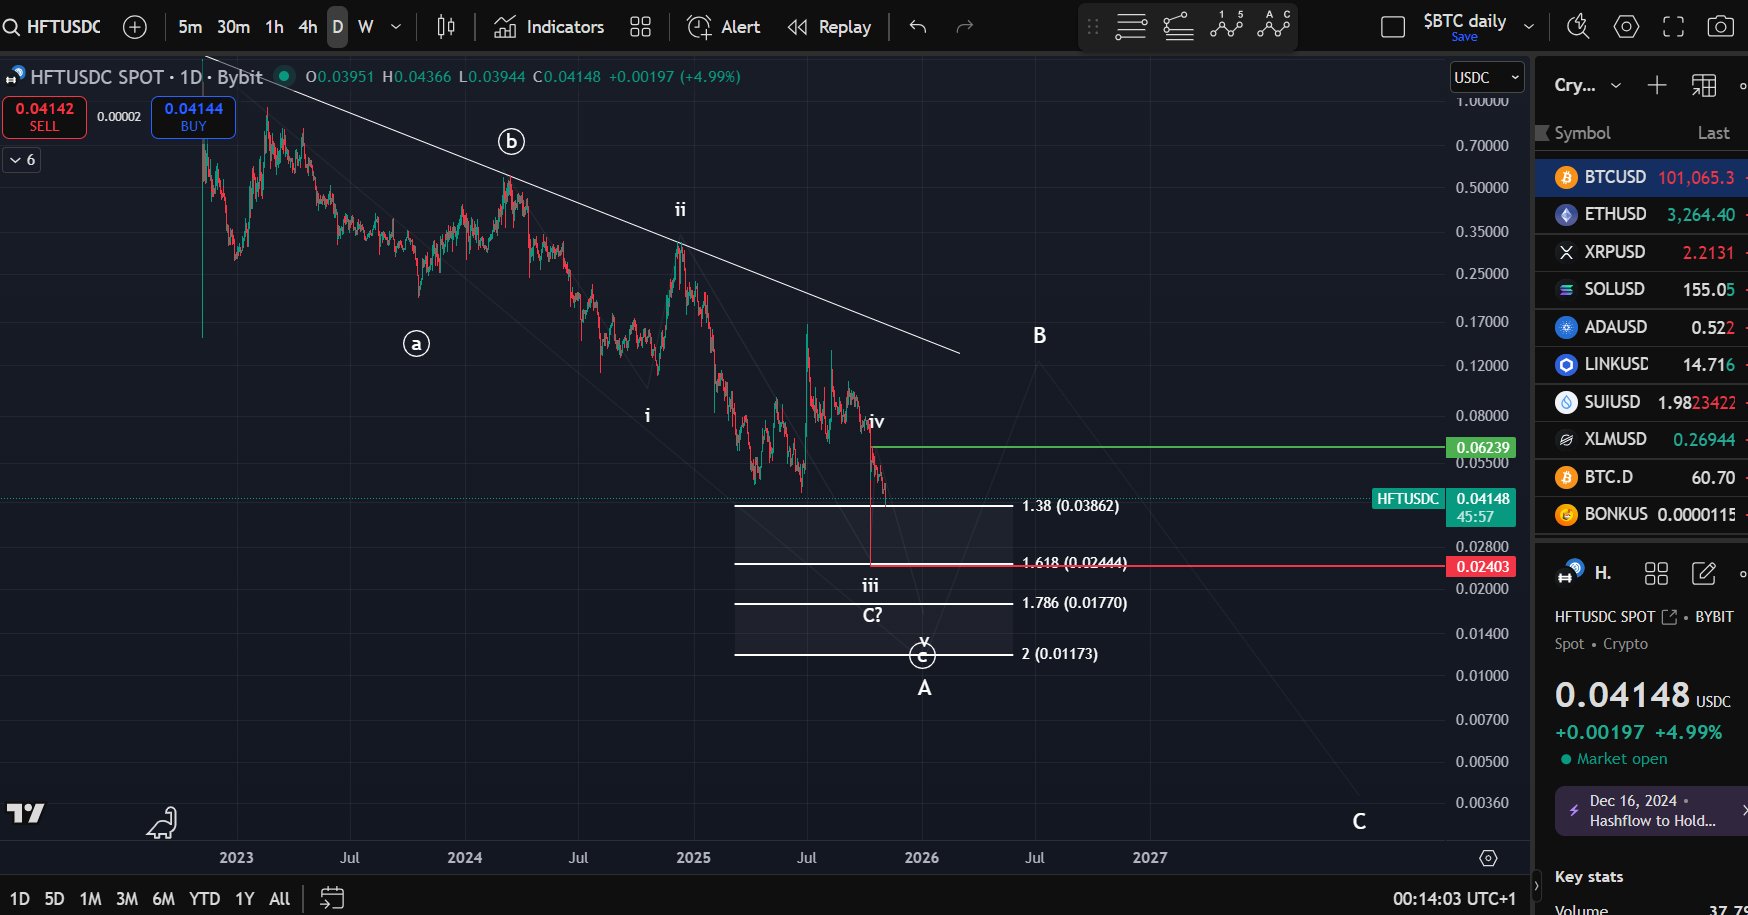Viewport: 1748px width, 915px height.
Task: Set chart range to 1D
Action: coord(20,899)
